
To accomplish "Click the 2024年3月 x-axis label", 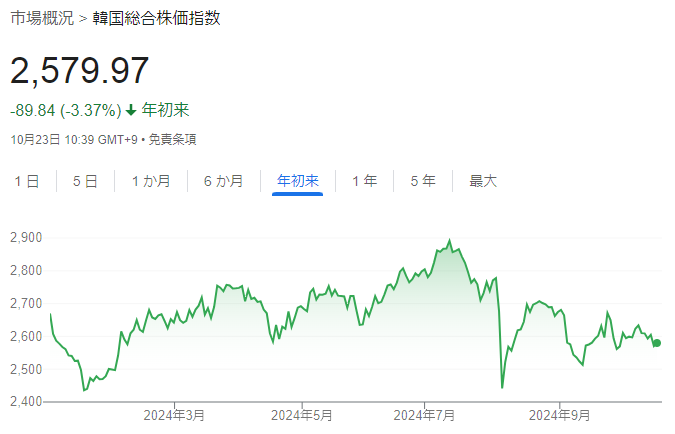I will click(174, 415).
